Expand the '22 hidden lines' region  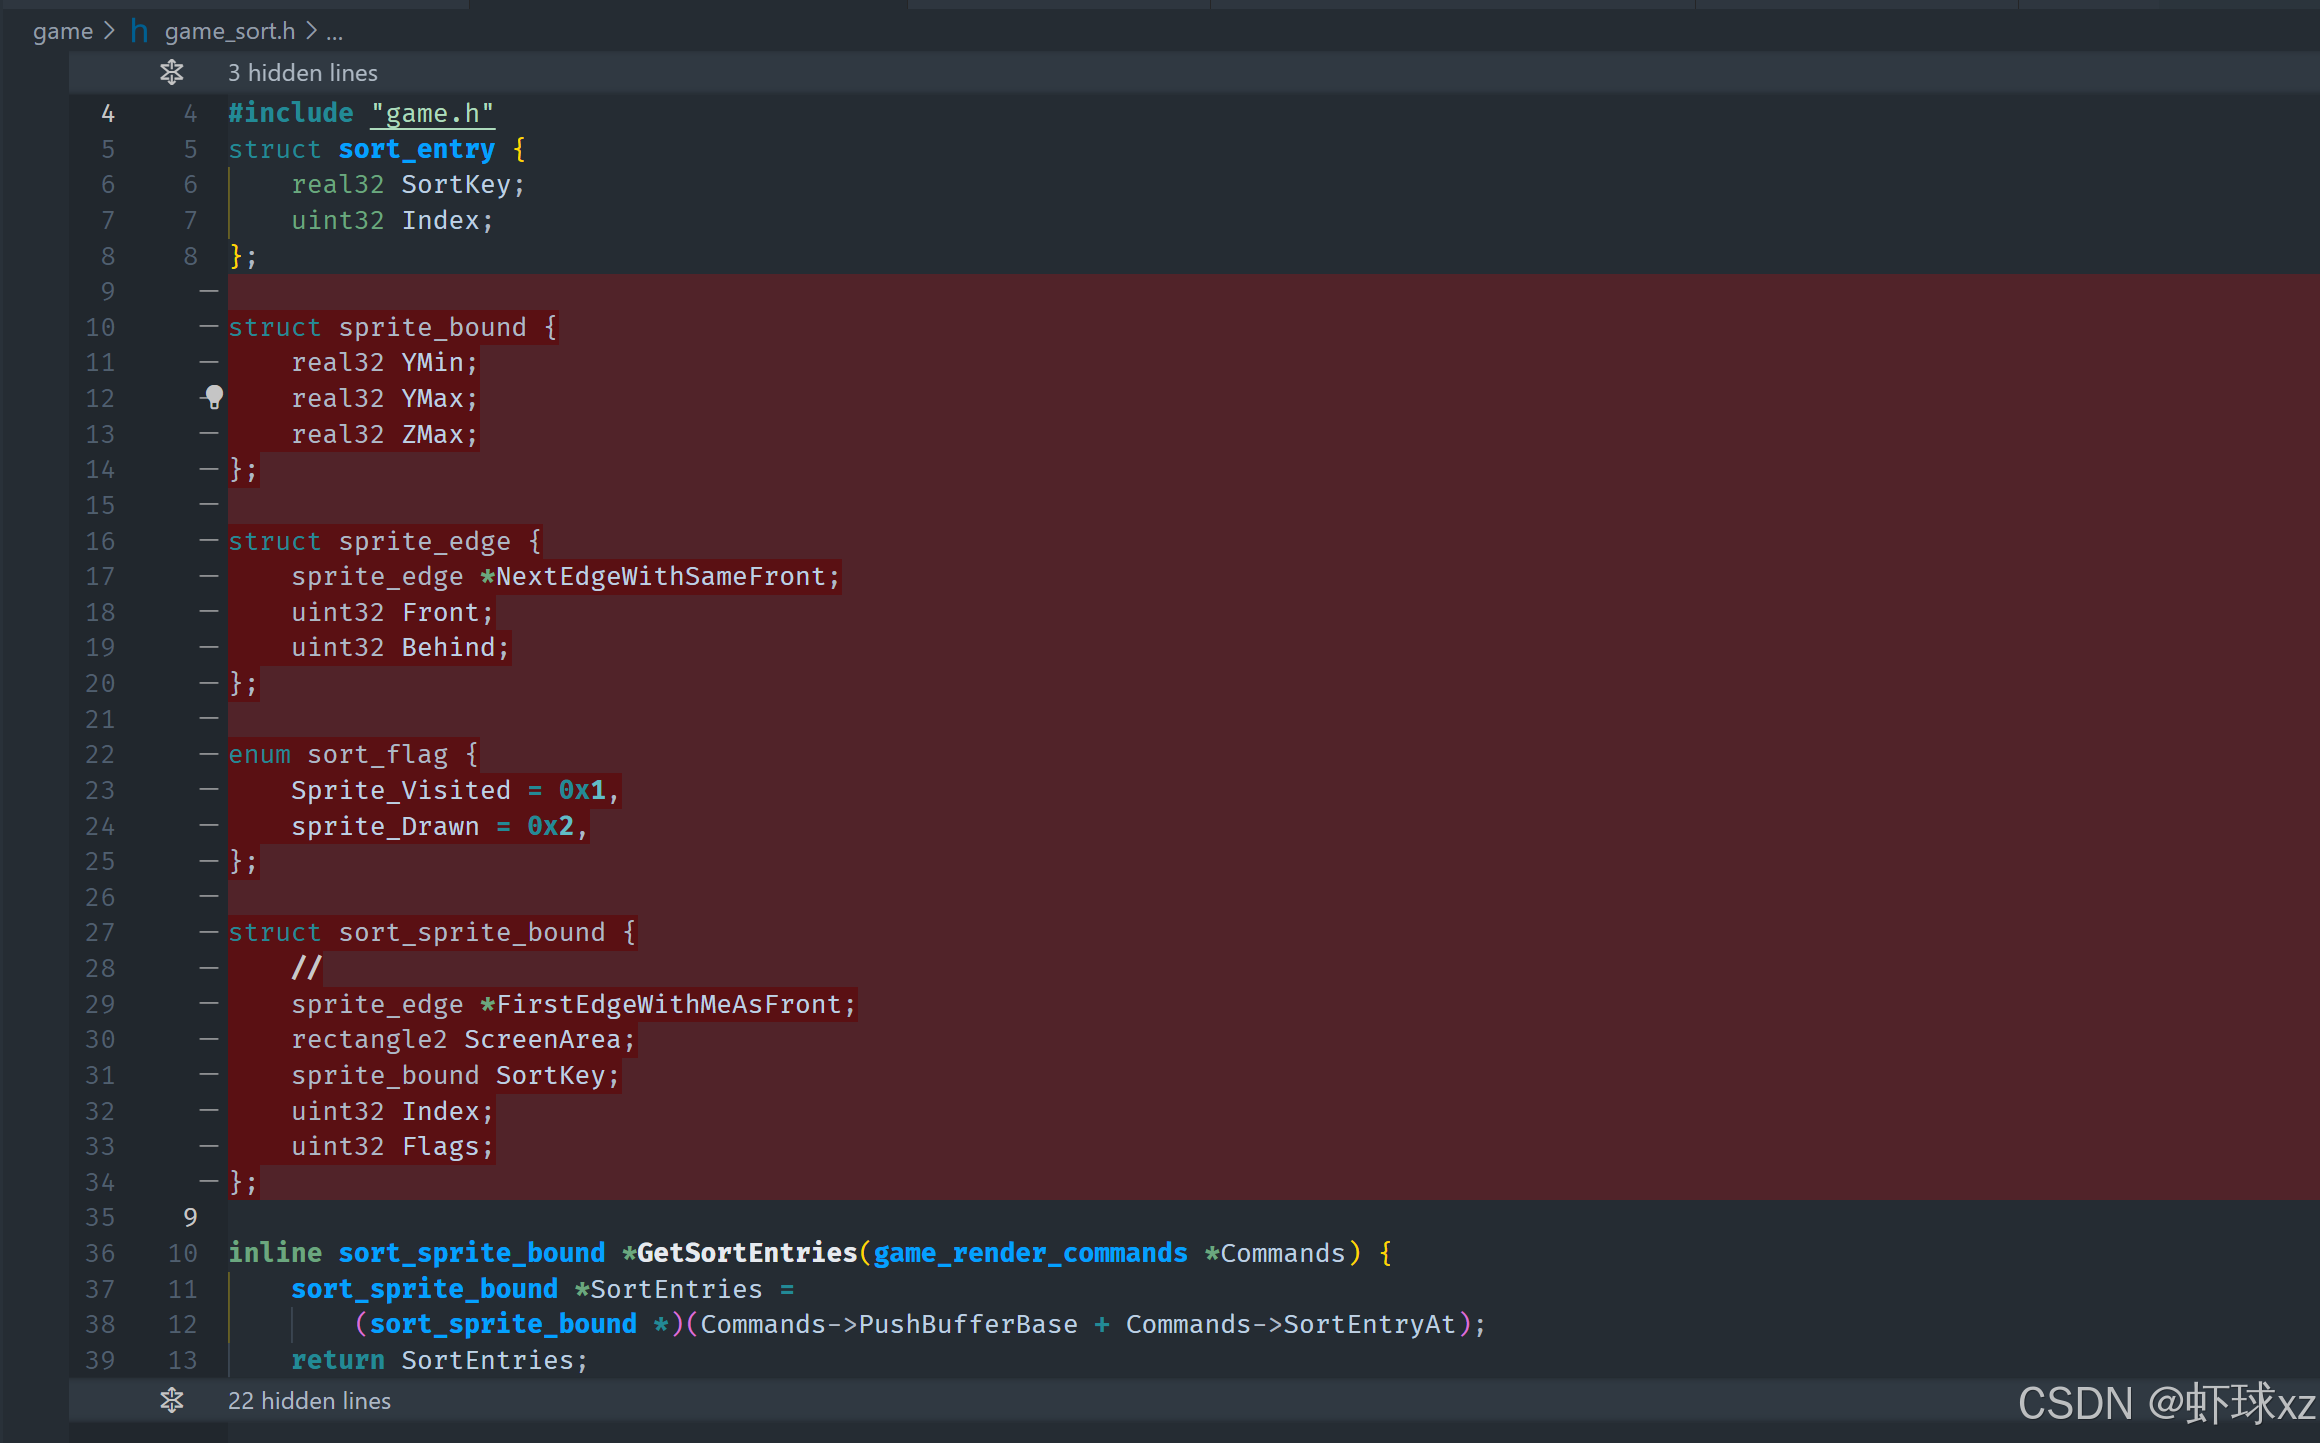click(309, 1401)
